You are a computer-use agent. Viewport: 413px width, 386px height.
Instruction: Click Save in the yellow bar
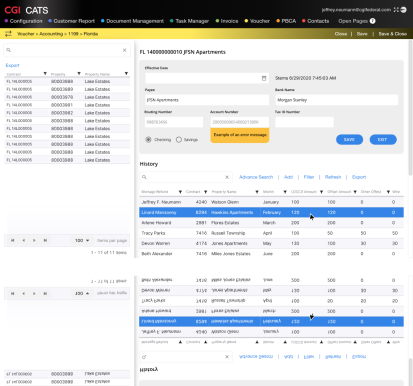click(x=362, y=34)
